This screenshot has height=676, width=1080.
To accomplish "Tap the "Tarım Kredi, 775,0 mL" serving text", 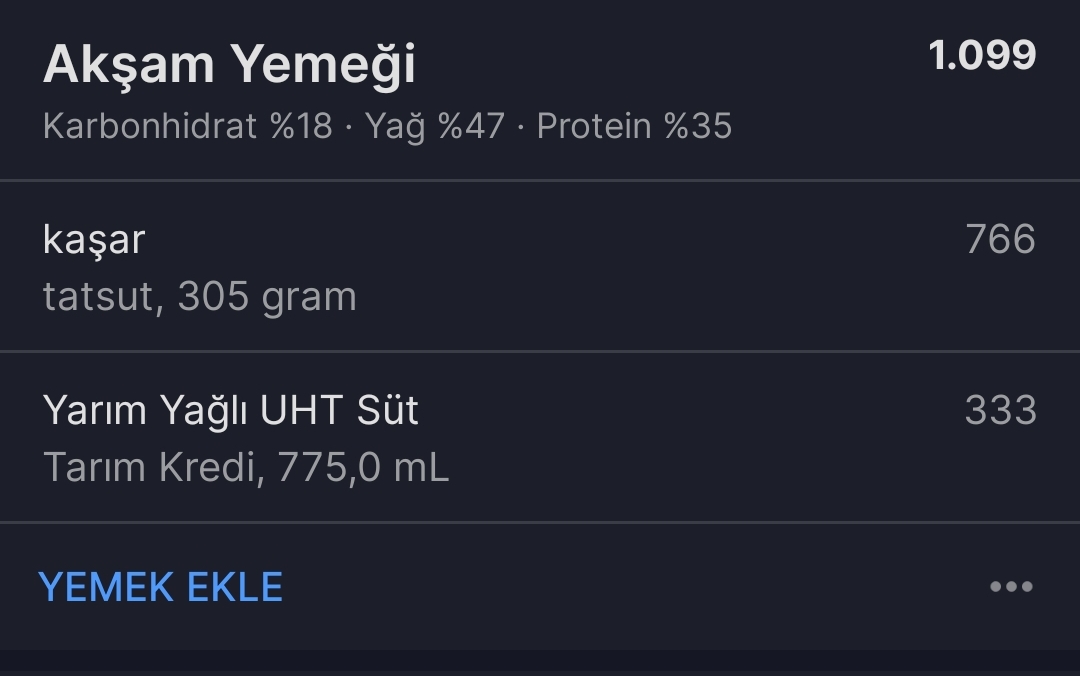I will [246, 468].
